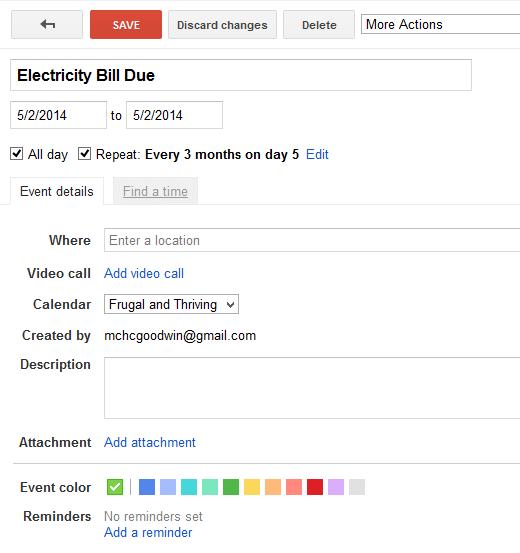This screenshot has width=520, height=553.
Task: Select the default green checked color
Action: tap(115, 487)
